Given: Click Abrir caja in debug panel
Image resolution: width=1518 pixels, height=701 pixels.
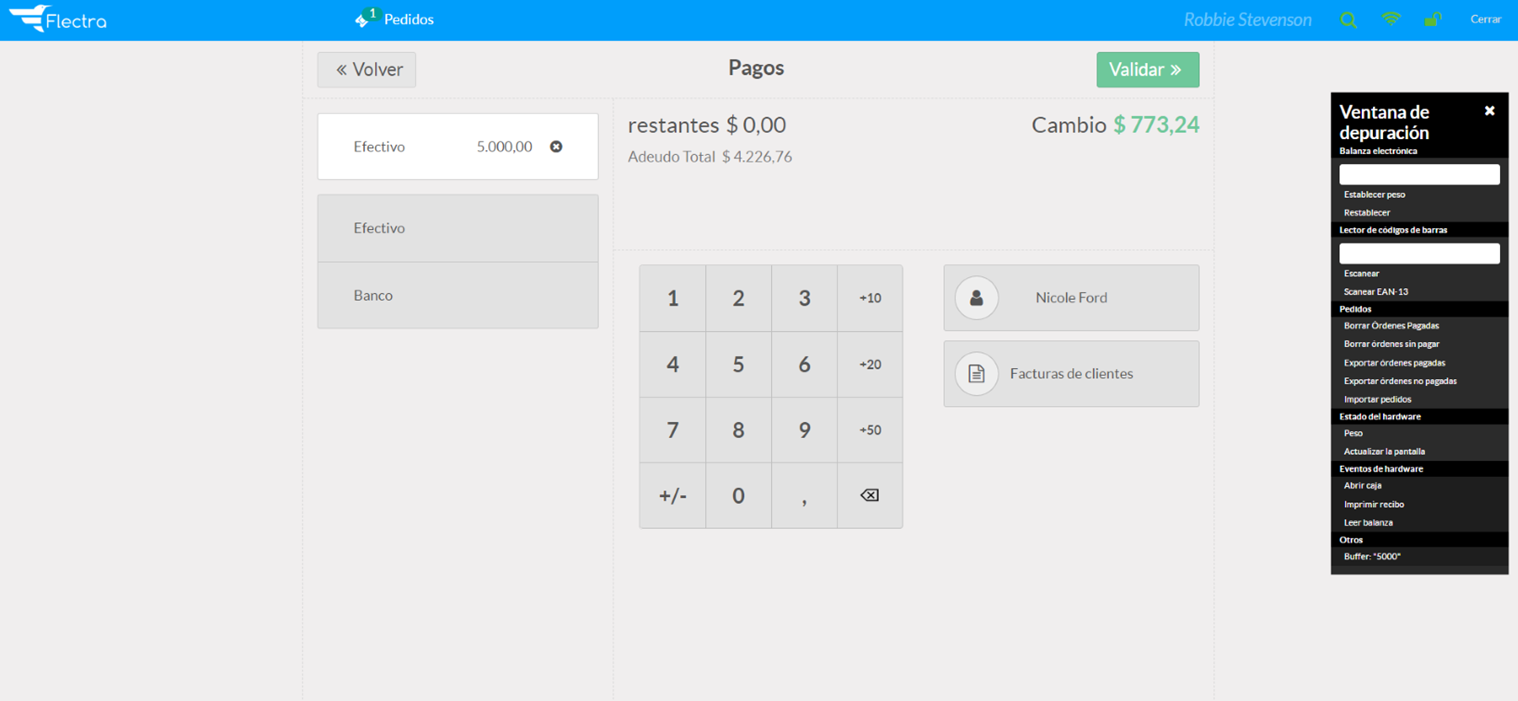Looking at the screenshot, I should point(1362,486).
